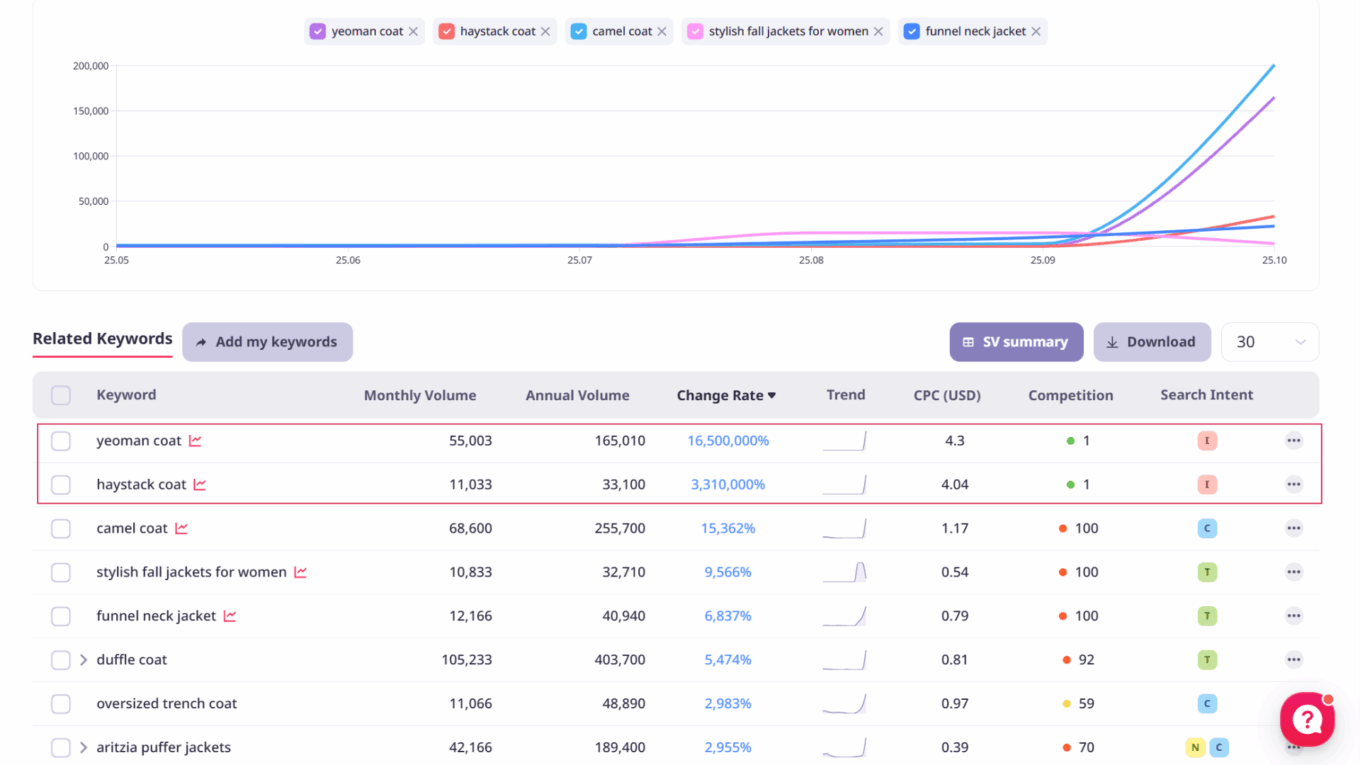Switch to the Related Keywords tab

point(102,339)
